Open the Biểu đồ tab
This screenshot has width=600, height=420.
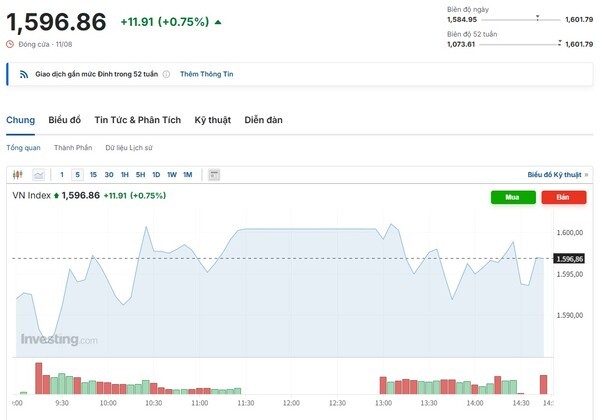coord(65,120)
